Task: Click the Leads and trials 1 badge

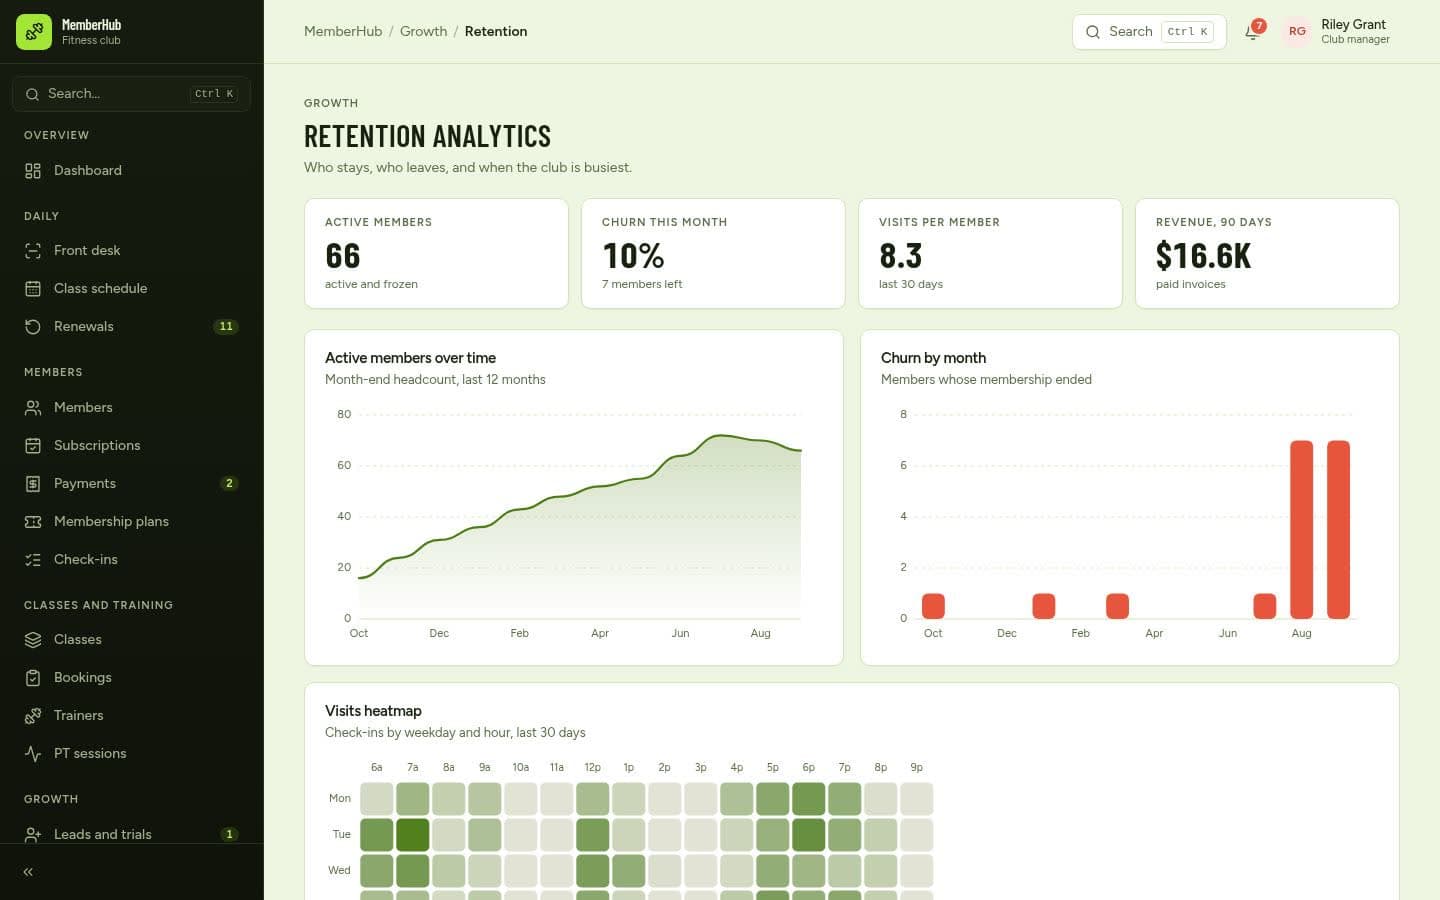Action: coord(229,835)
